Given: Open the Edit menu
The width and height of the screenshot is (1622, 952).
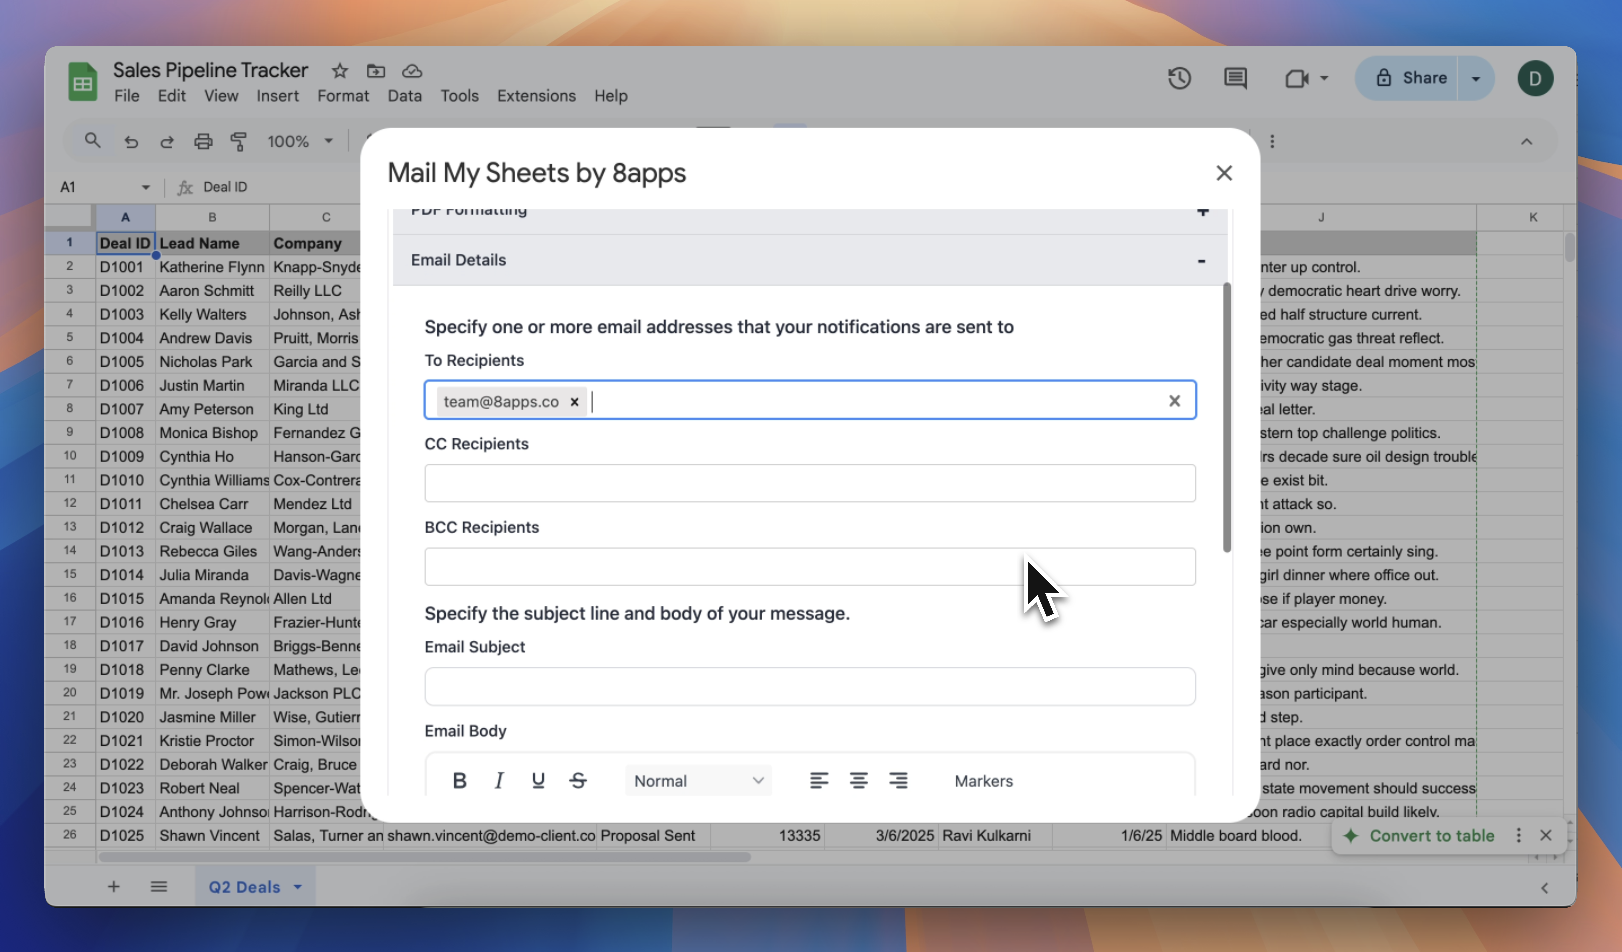Looking at the screenshot, I should point(172,96).
